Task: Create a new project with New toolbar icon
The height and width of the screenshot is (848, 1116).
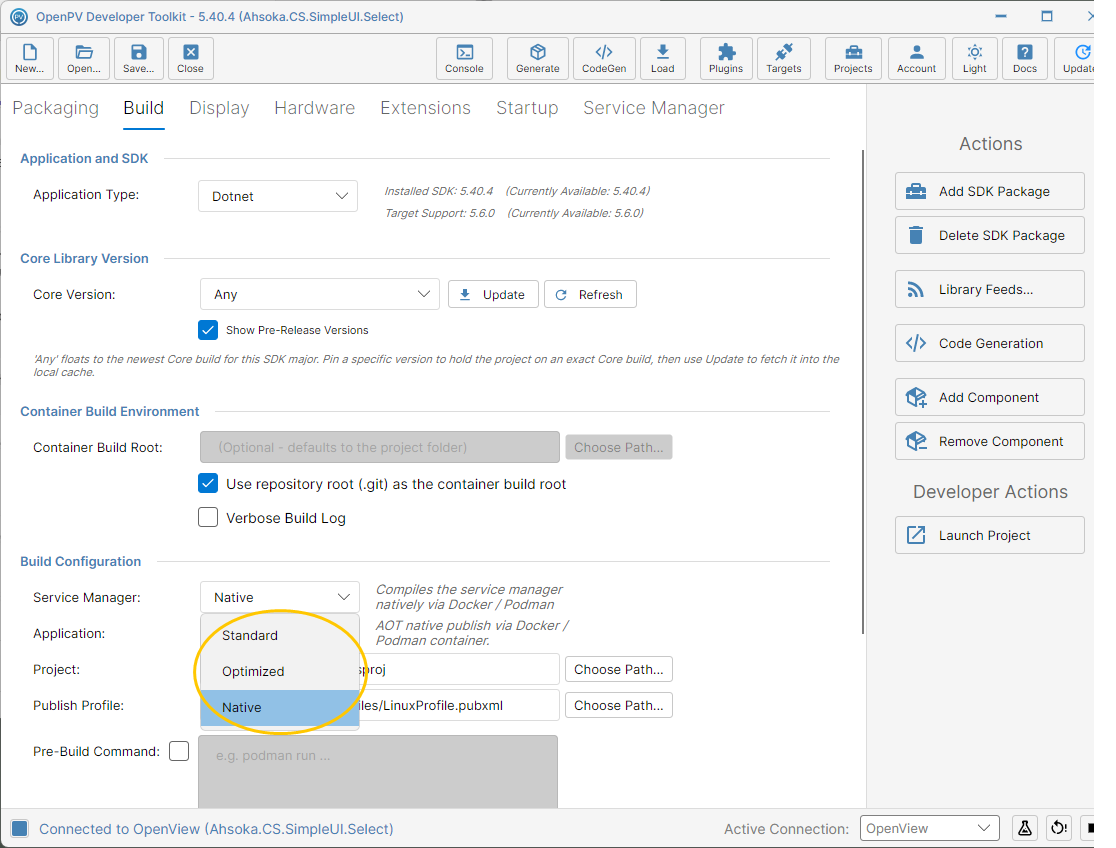Action: click(x=30, y=58)
